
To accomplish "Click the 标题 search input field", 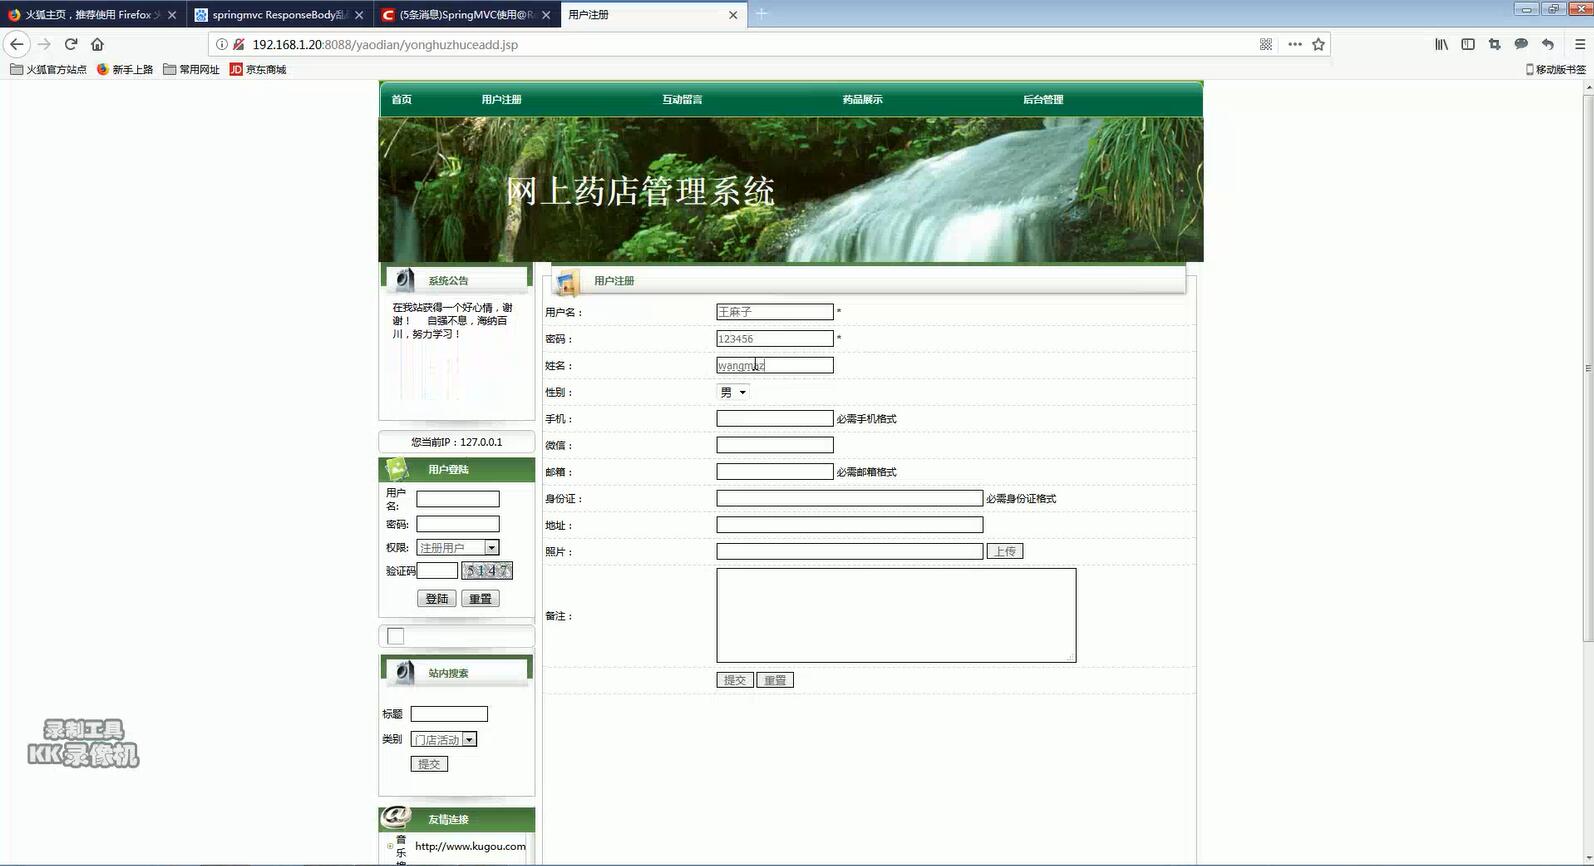I will click(449, 714).
